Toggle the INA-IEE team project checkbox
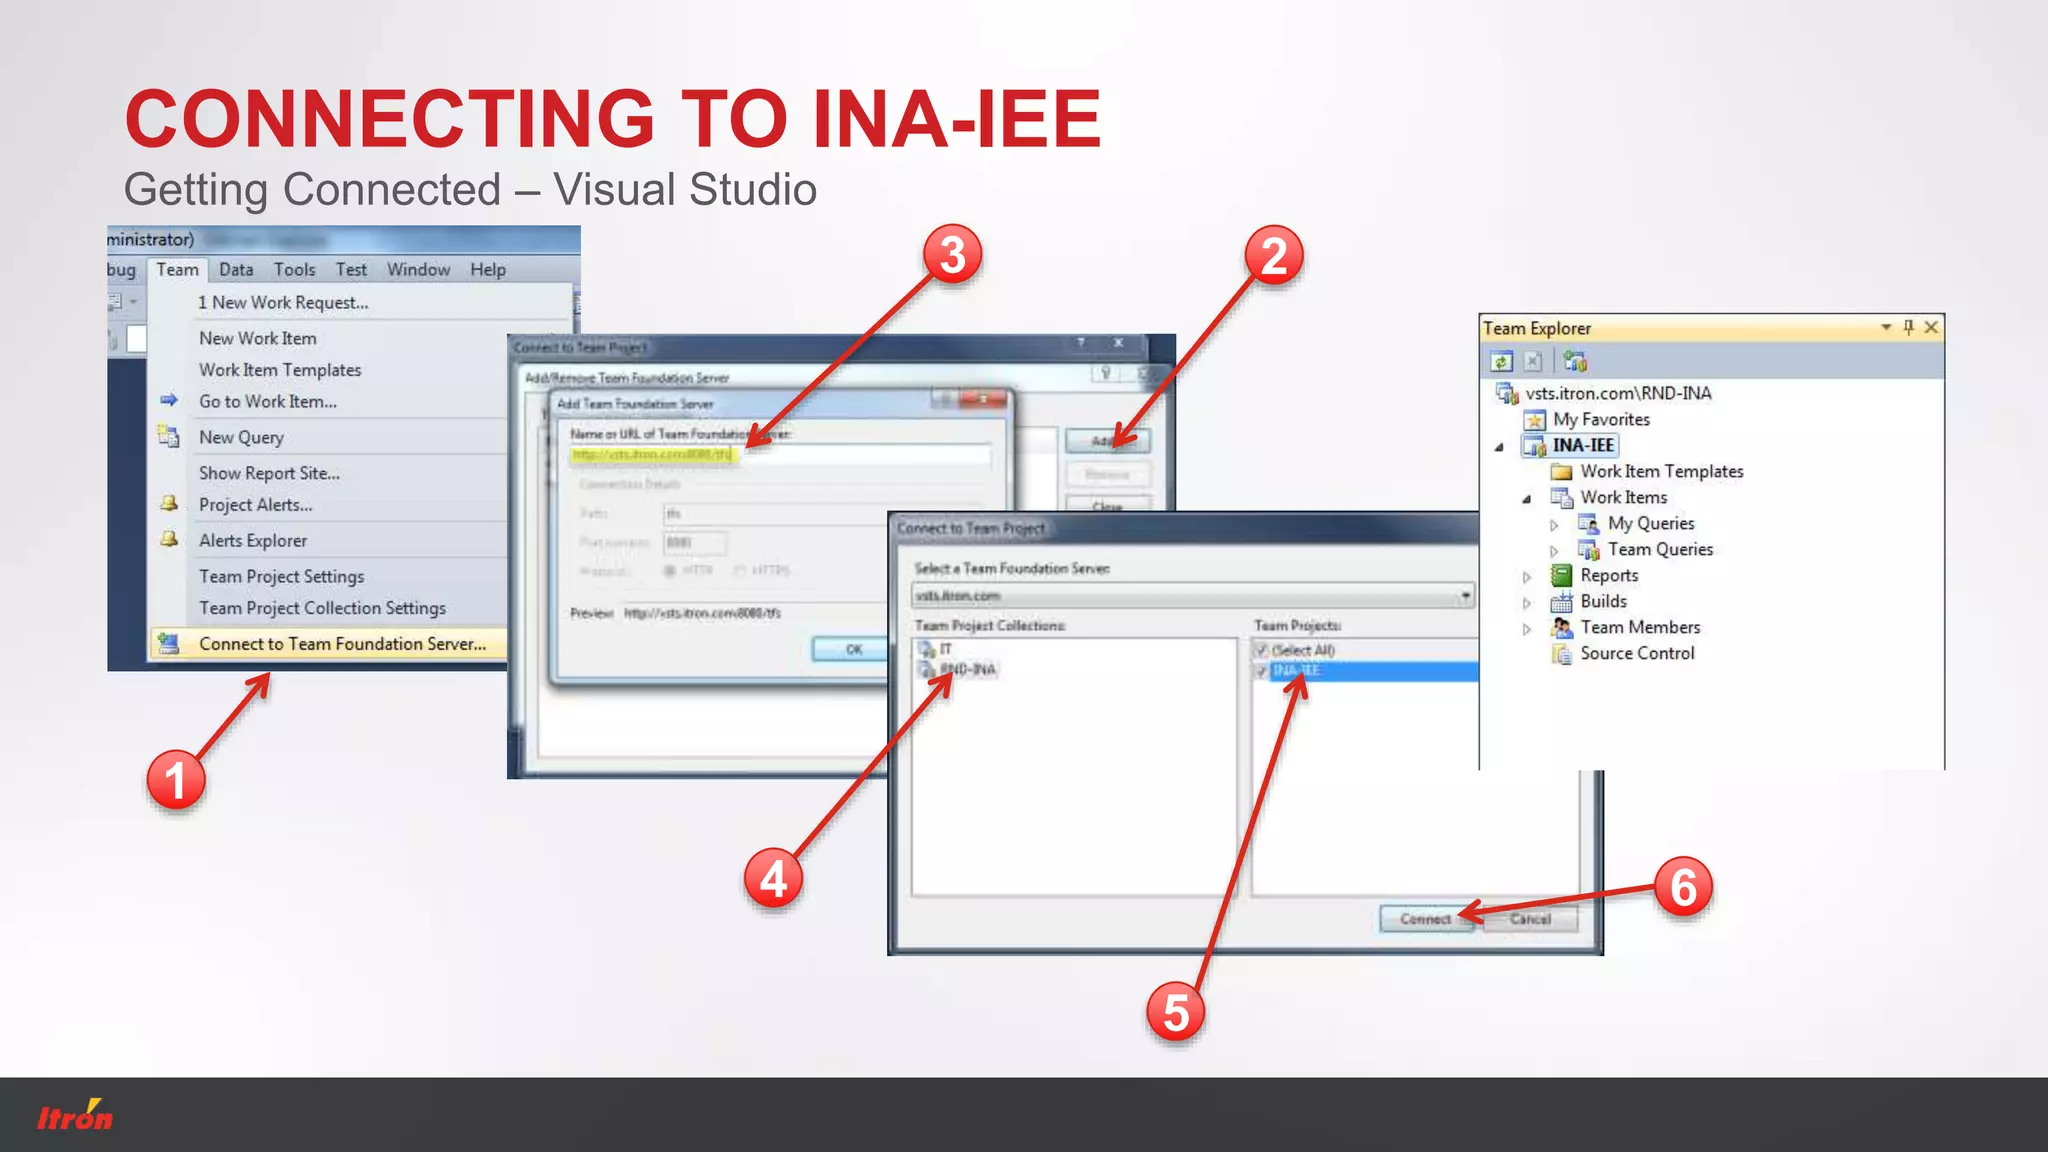The height and width of the screenshot is (1152, 2048). pos(1261,670)
